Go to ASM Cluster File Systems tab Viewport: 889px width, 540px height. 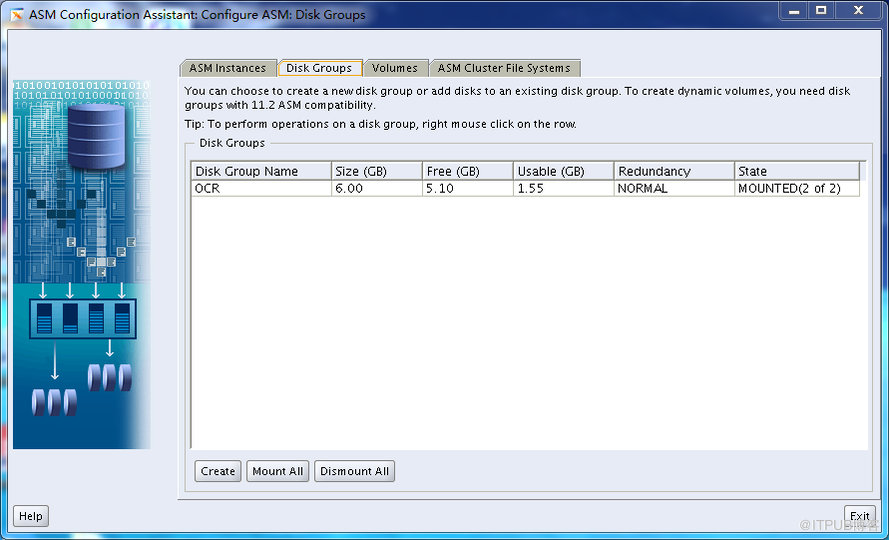click(x=504, y=68)
